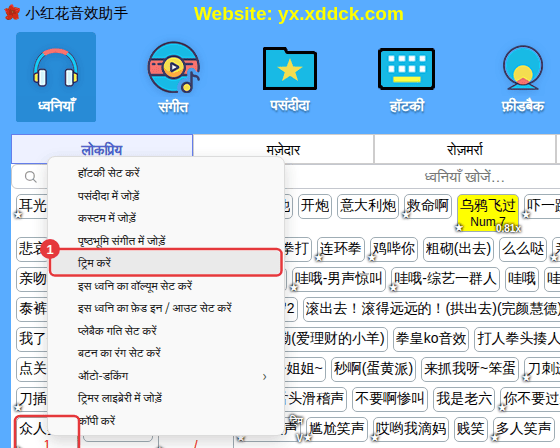
Task: Play the 刀插 sound button
Action: [x=32, y=399]
